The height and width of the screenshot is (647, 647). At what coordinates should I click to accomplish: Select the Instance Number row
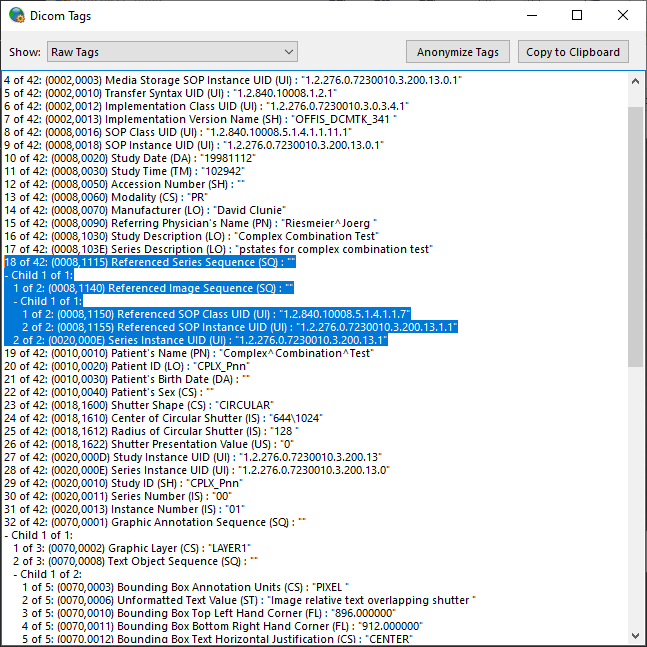click(x=125, y=509)
